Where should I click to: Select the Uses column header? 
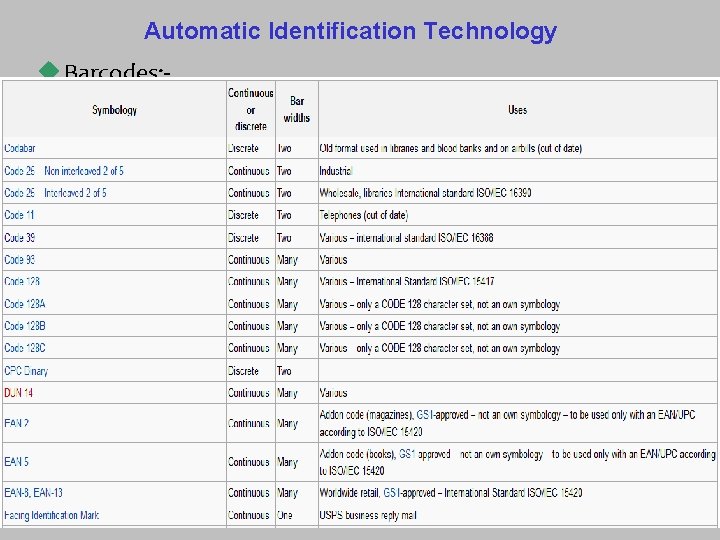(518, 110)
